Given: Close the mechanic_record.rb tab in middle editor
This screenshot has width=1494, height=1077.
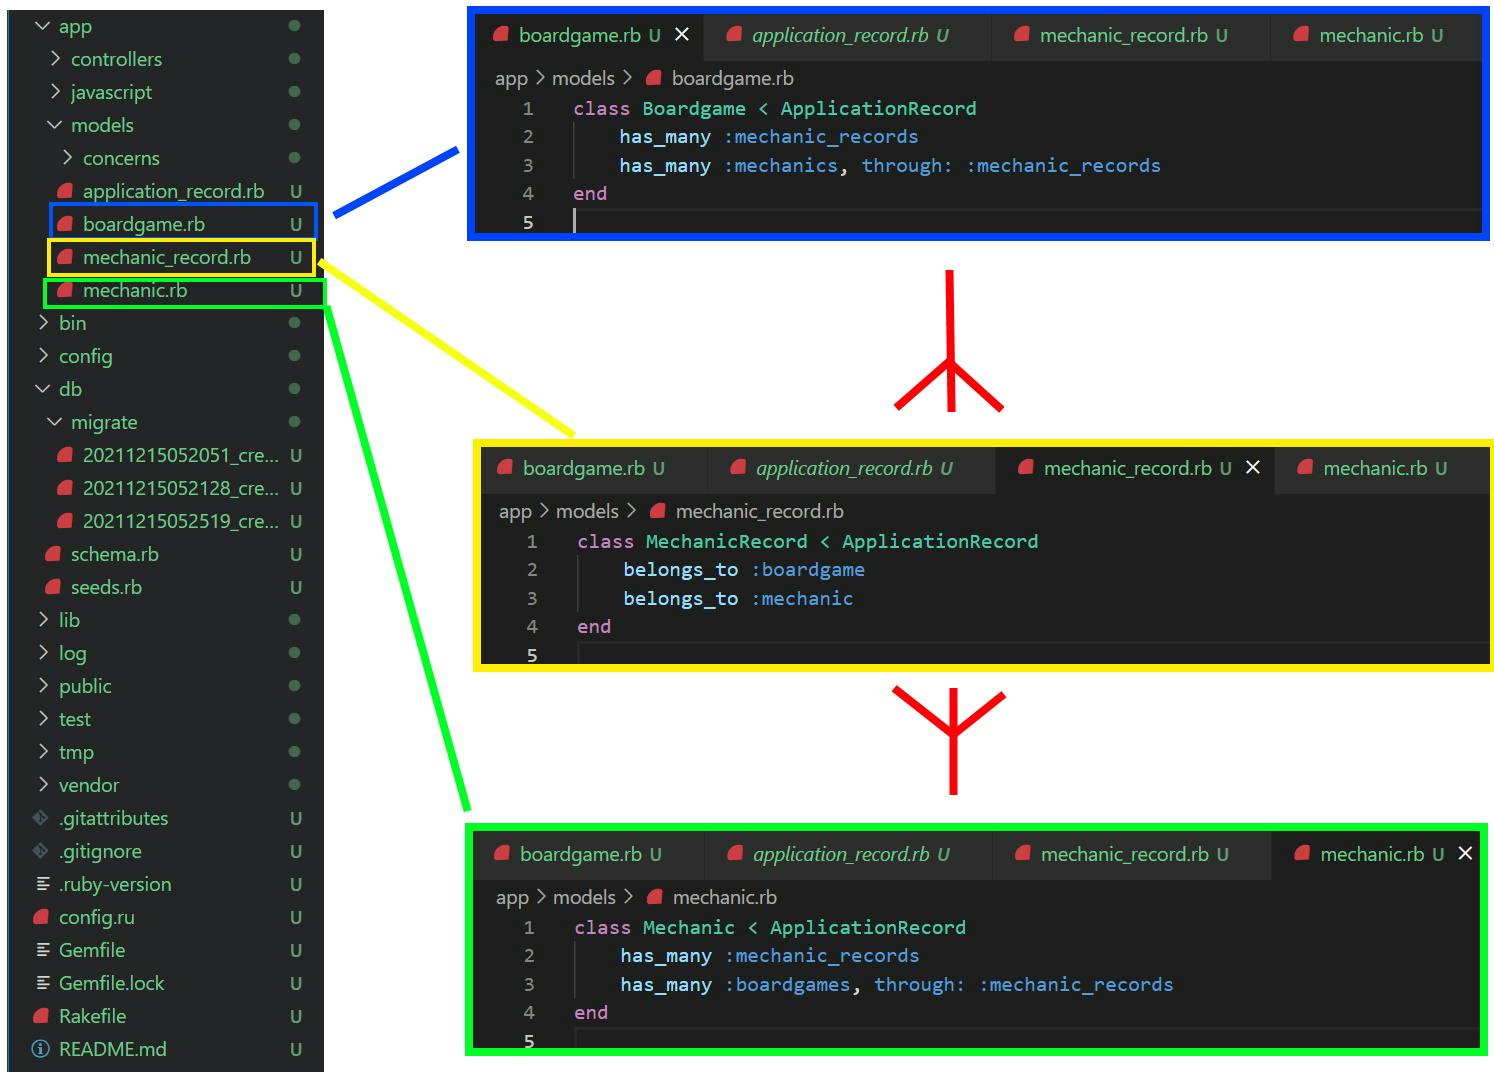Looking at the screenshot, I should [x=1253, y=468].
